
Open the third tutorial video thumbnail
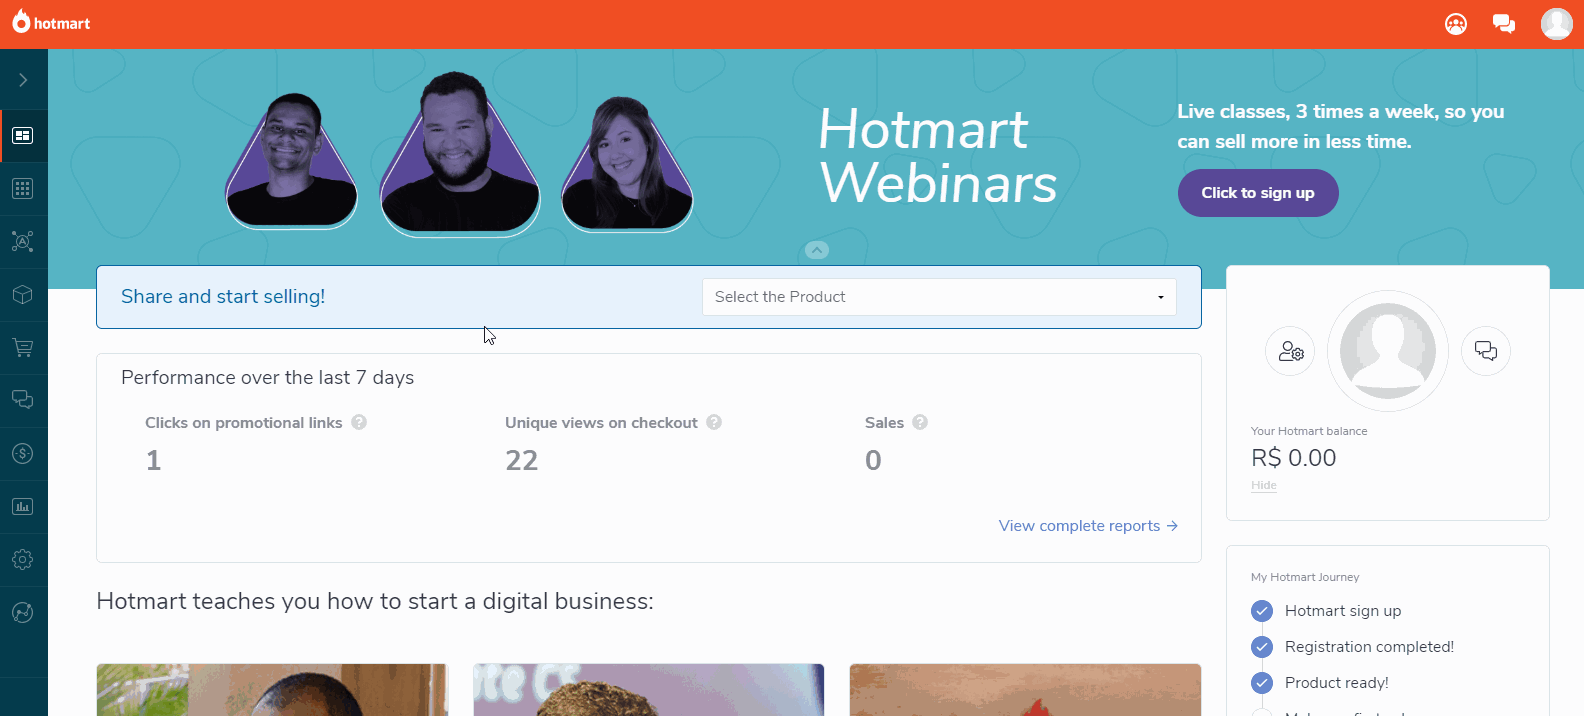[1025, 690]
